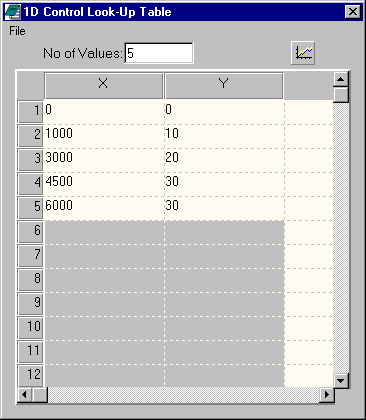Click the horizontal scrollbar thumb

point(40,395)
